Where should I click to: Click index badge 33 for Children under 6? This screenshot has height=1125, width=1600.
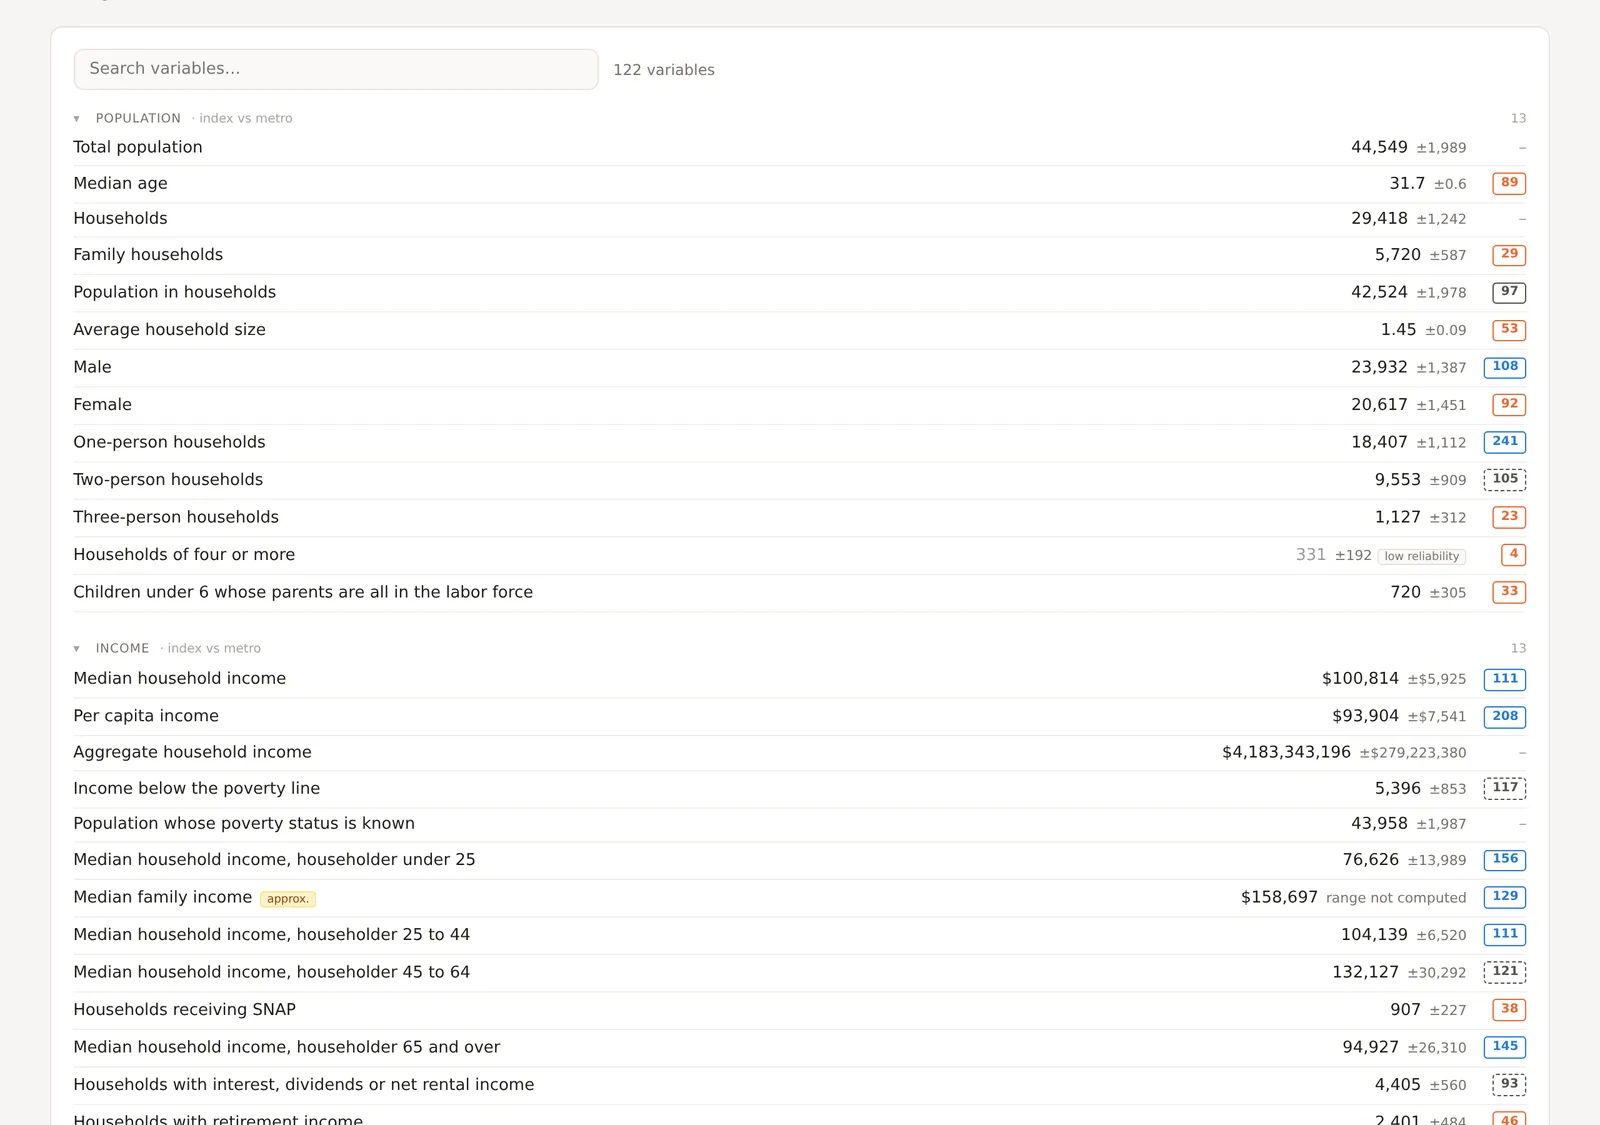coord(1509,592)
